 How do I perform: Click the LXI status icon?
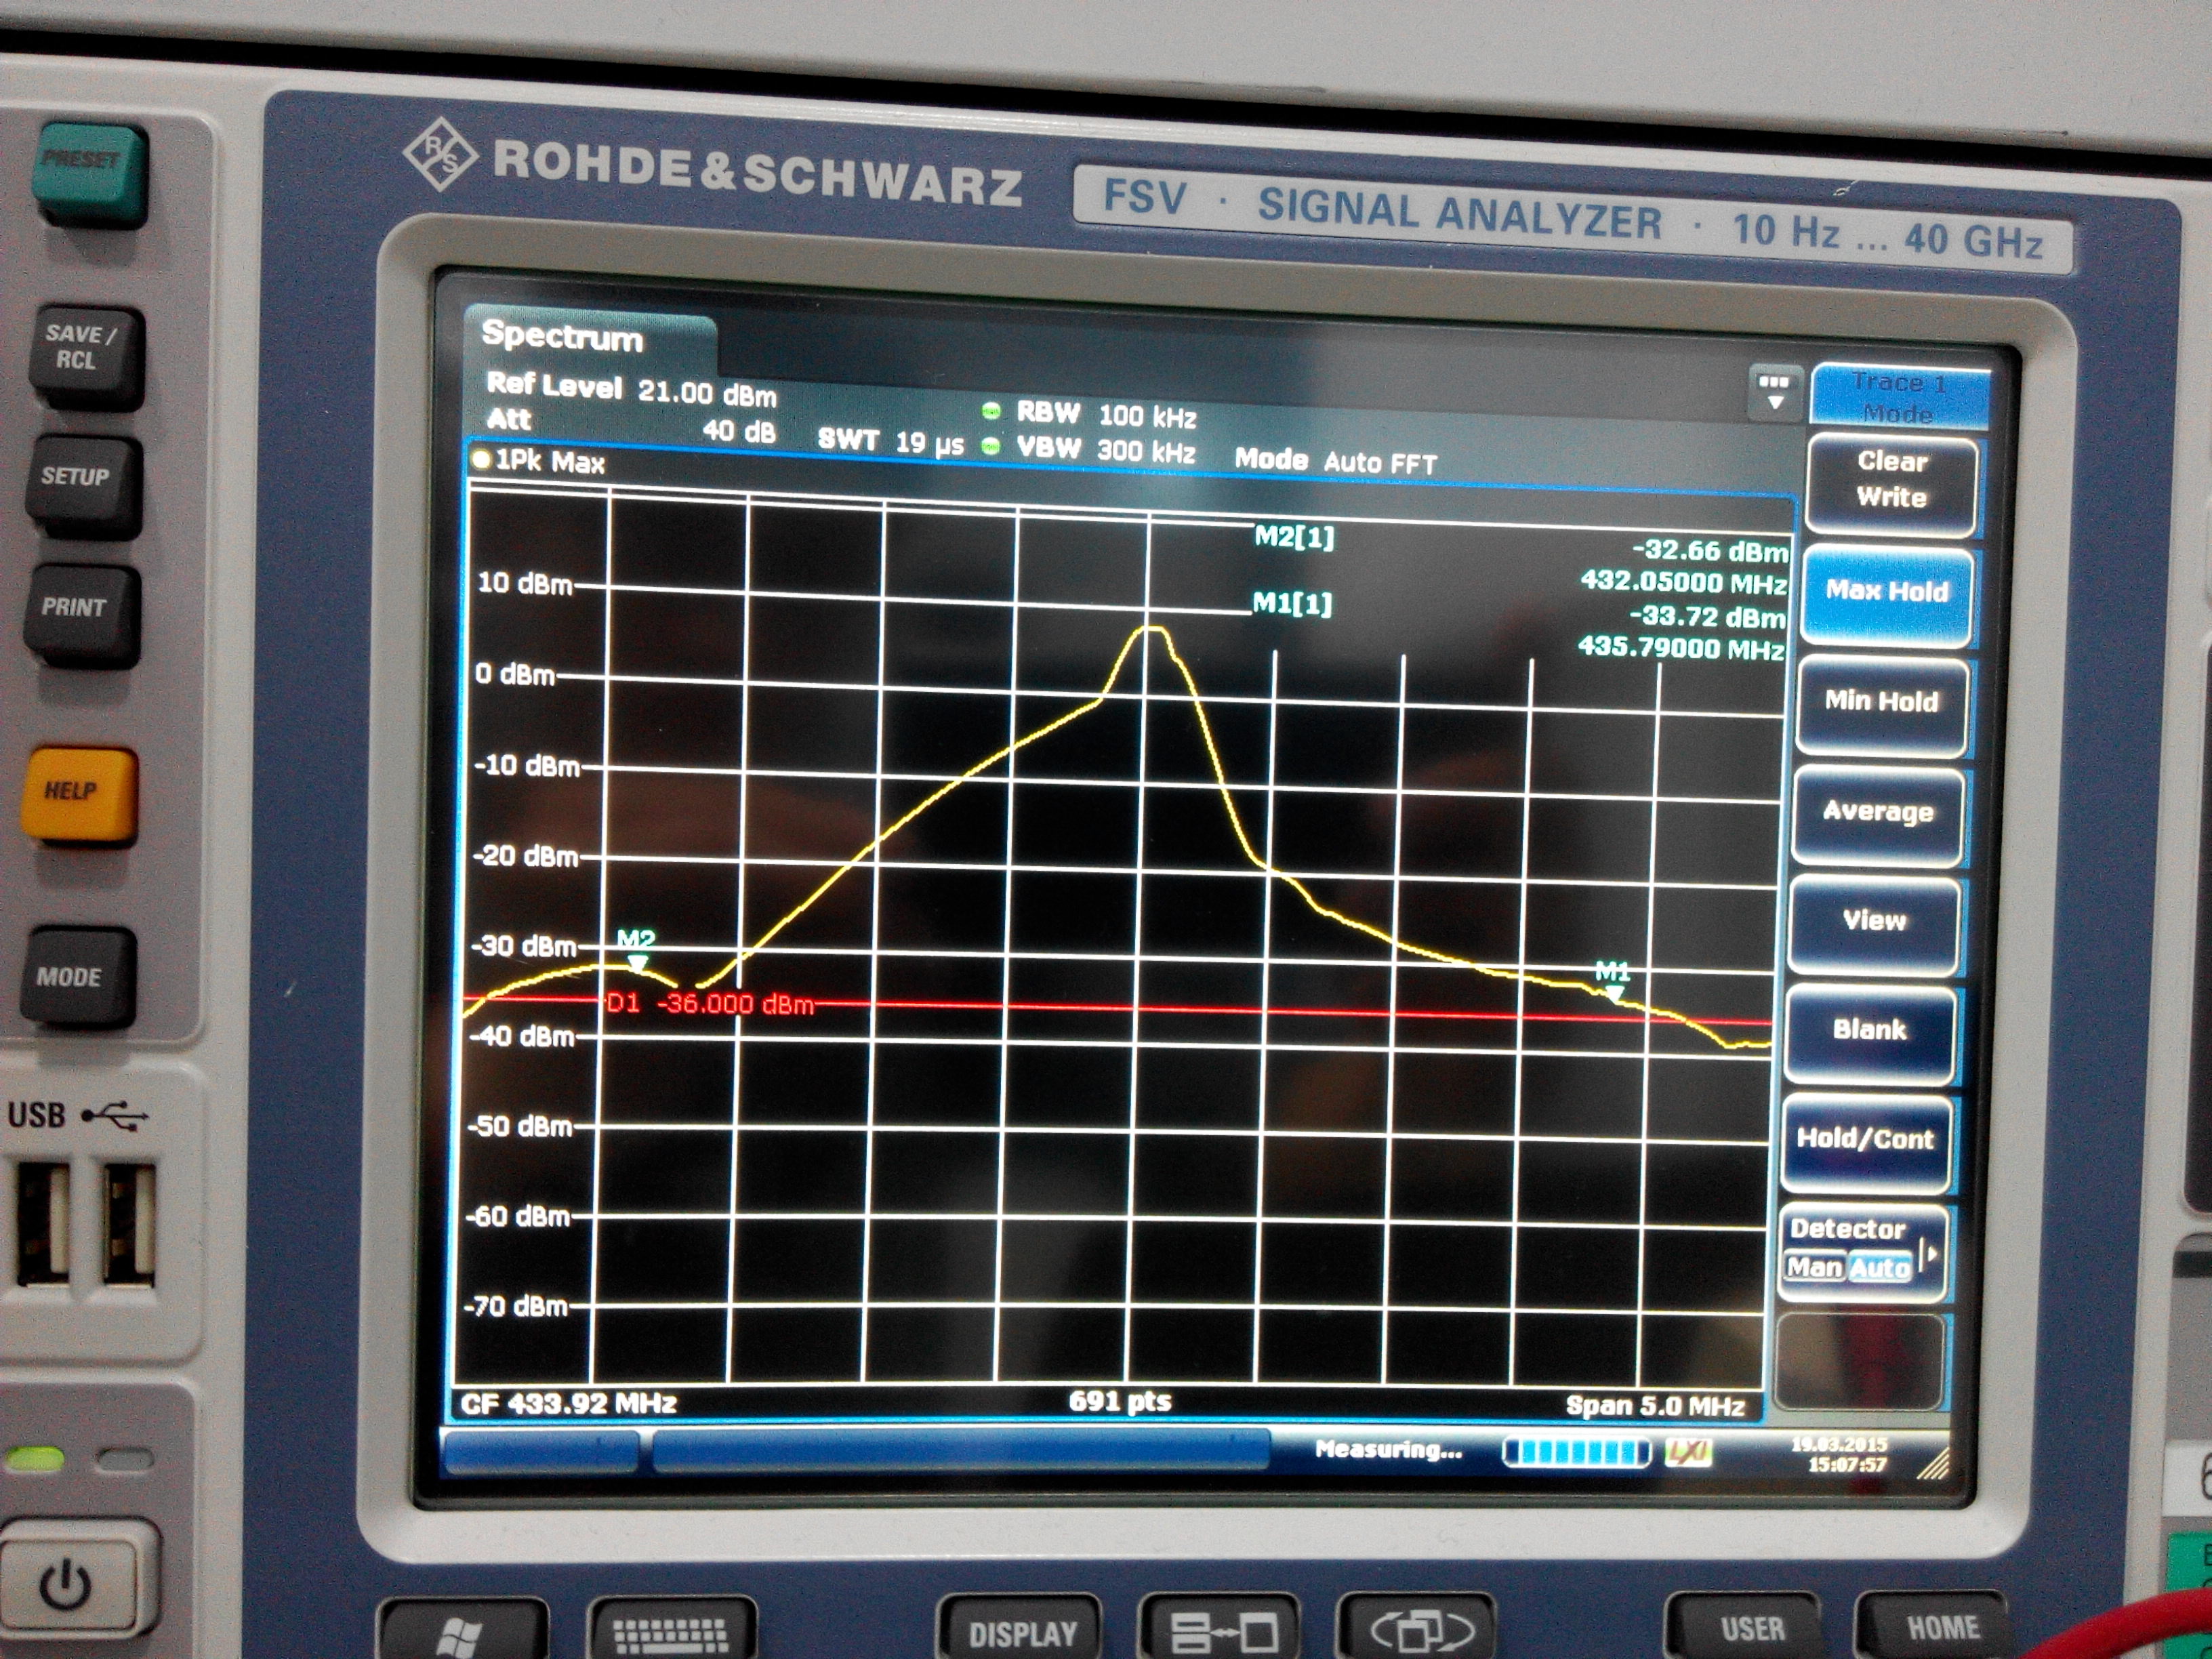click(x=1688, y=1452)
